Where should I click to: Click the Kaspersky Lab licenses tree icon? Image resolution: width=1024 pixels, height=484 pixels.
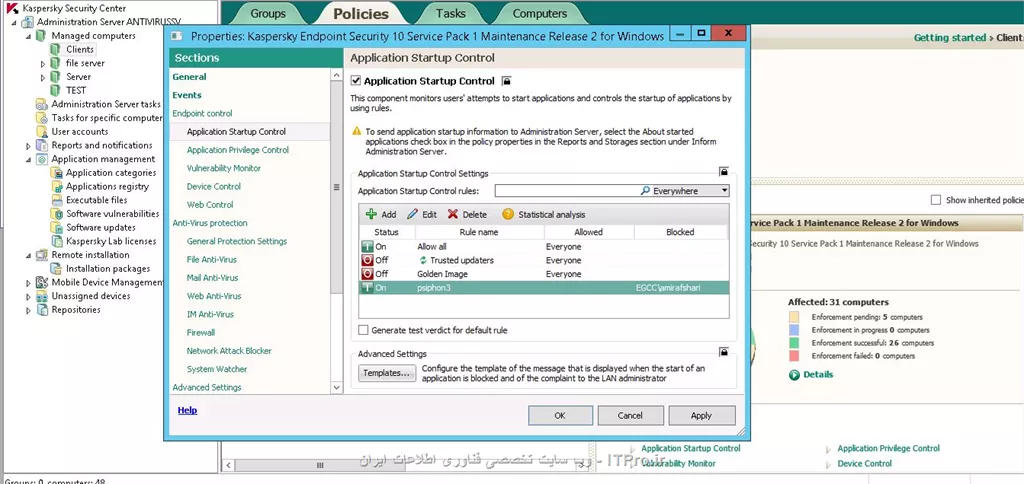point(56,242)
